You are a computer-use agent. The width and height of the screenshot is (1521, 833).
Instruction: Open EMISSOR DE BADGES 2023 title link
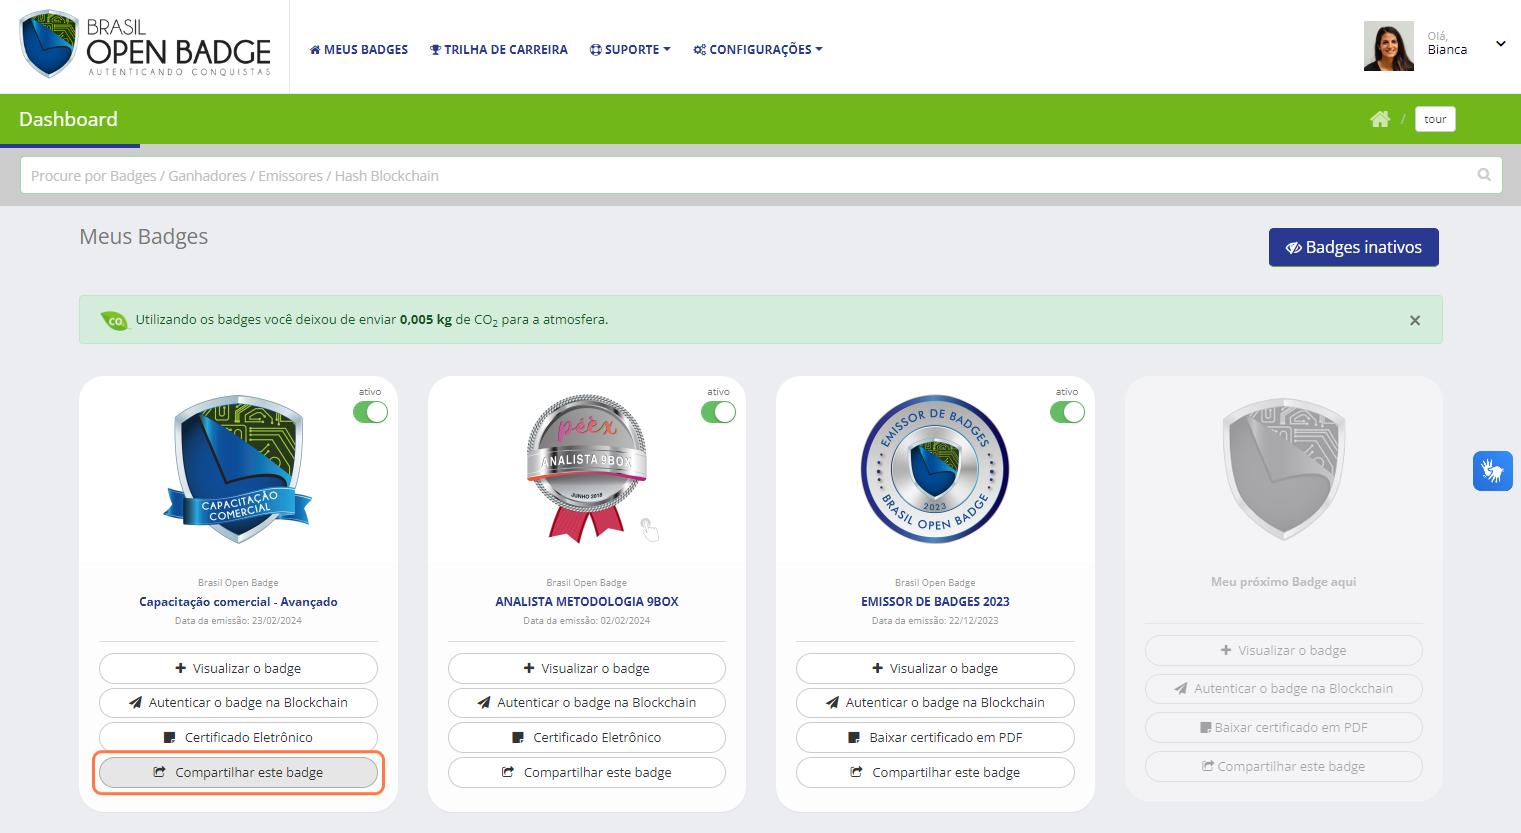[935, 601]
